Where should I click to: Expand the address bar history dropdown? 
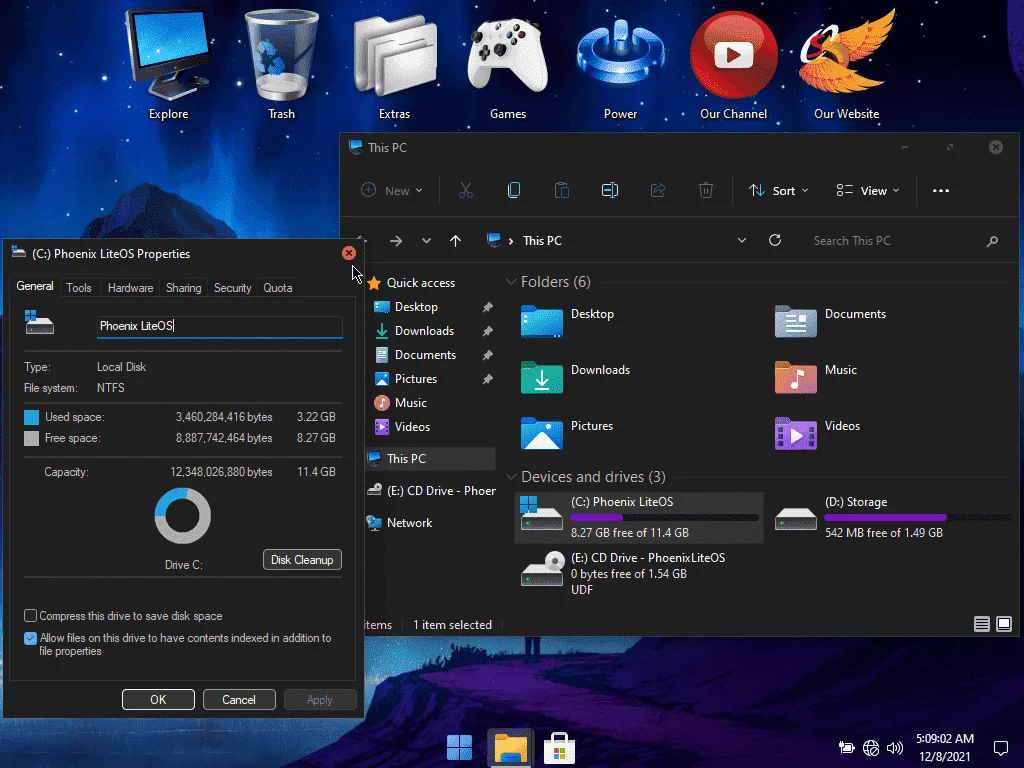(x=742, y=240)
